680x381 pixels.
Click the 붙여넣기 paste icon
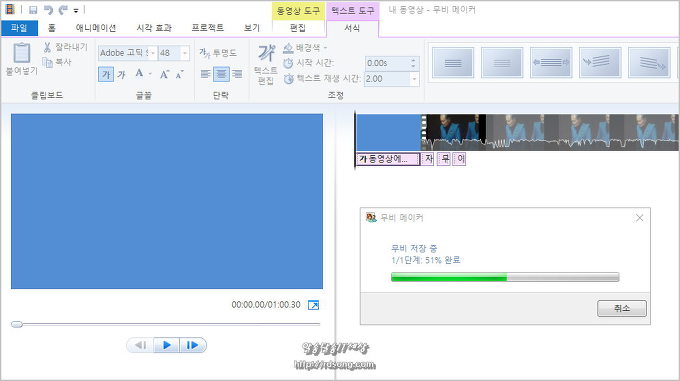tap(21, 54)
